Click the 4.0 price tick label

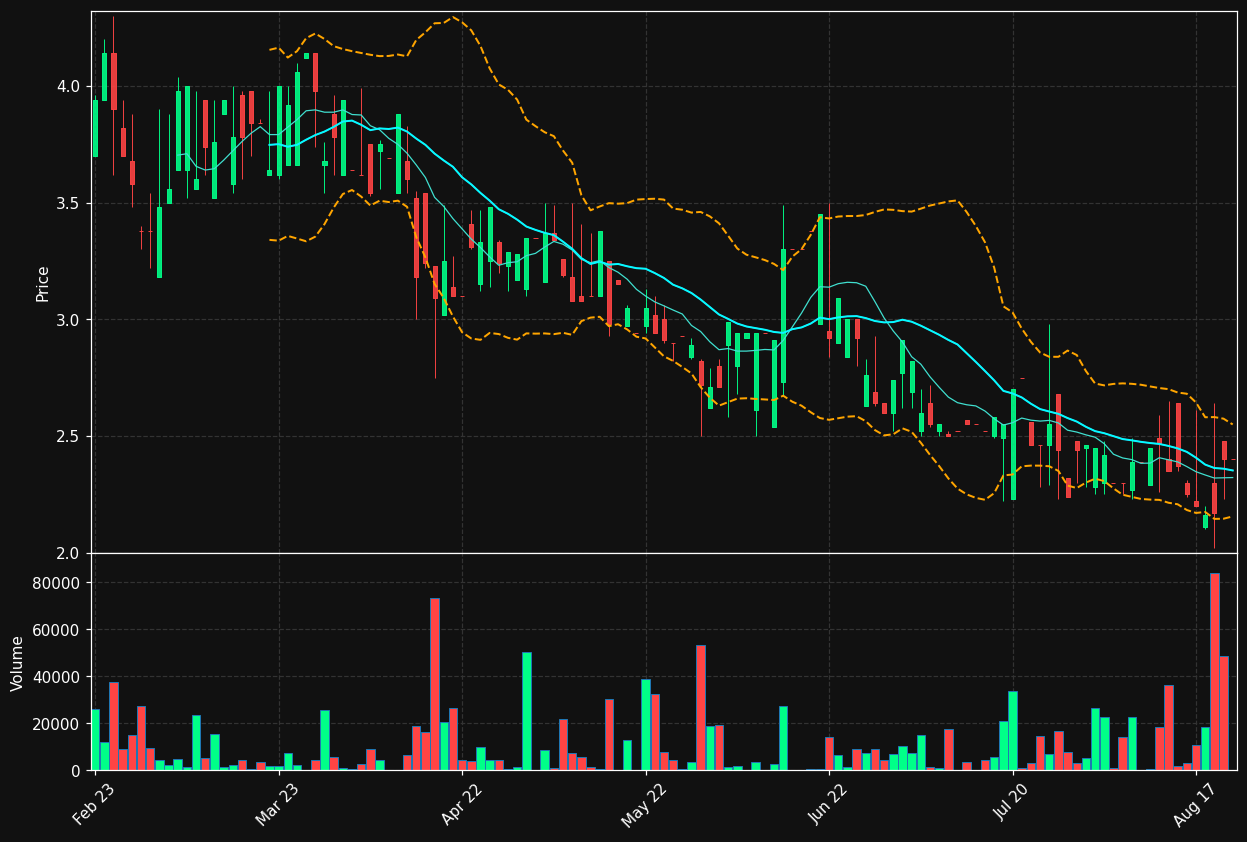pyautogui.click(x=68, y=87)
